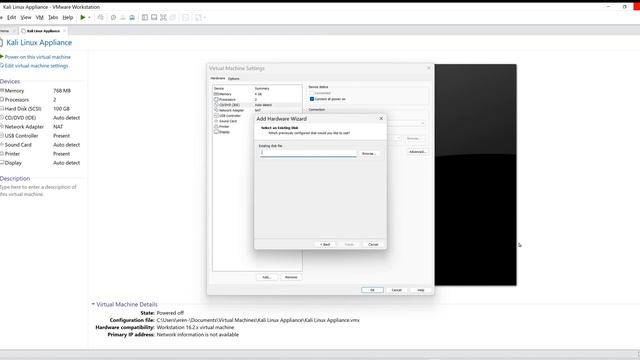Screen dimensions: 640x360
Task: Click the Send Ctrl+Alt+Del toolbar icon
Action: (x=100, y=18)
